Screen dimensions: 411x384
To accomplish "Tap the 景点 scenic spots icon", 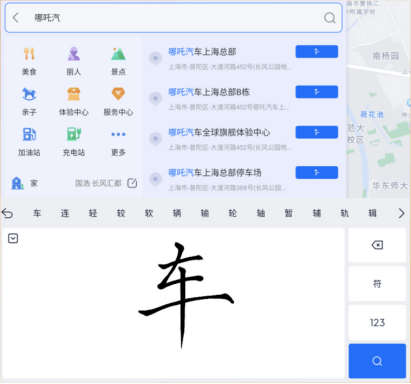I will [118, 61].
